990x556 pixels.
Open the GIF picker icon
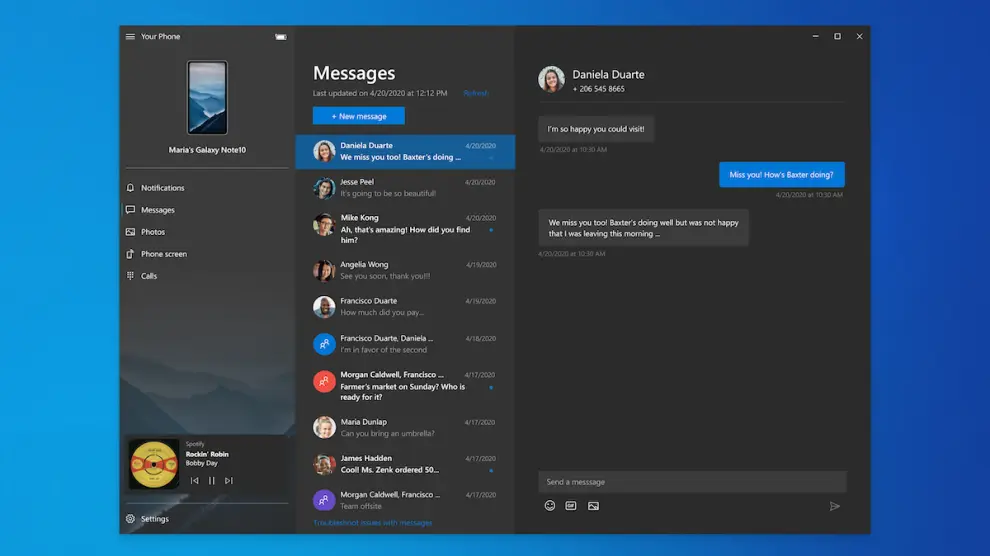(x=571, y=506)
